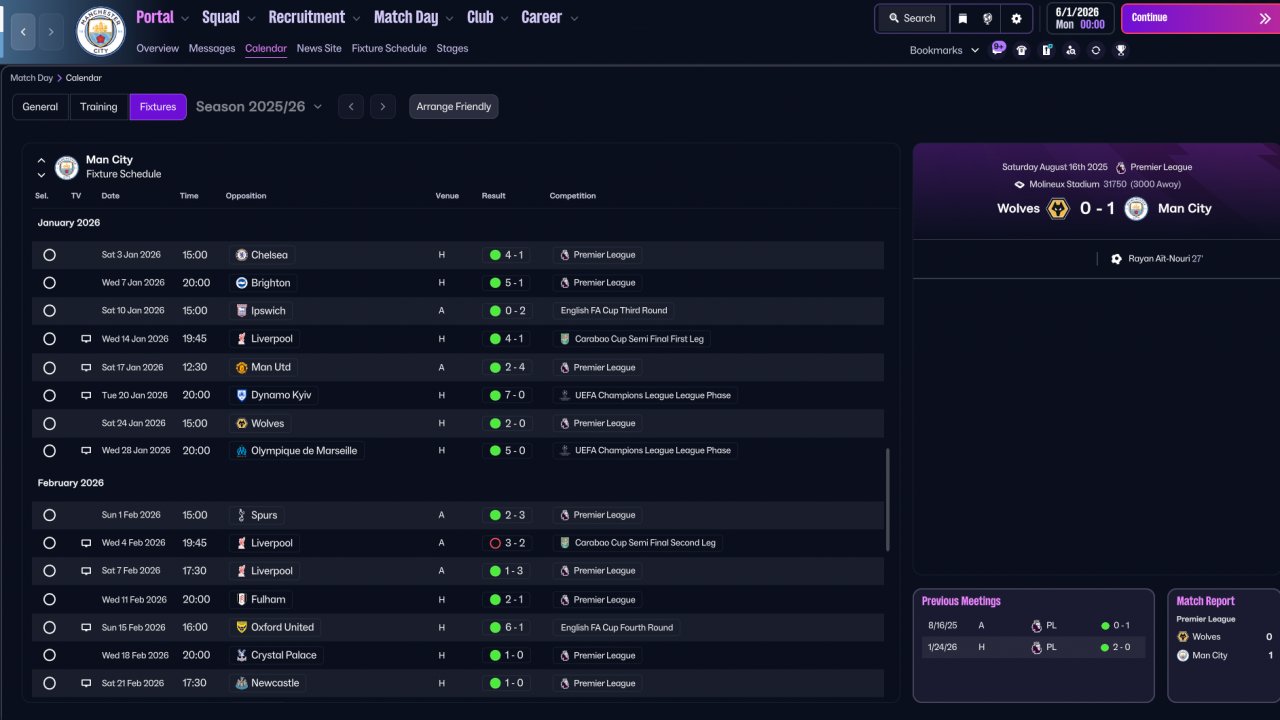Select the Ipswich fixture radio button
The width and height of the screenshot is (1280, 720).
pos(49,311)
